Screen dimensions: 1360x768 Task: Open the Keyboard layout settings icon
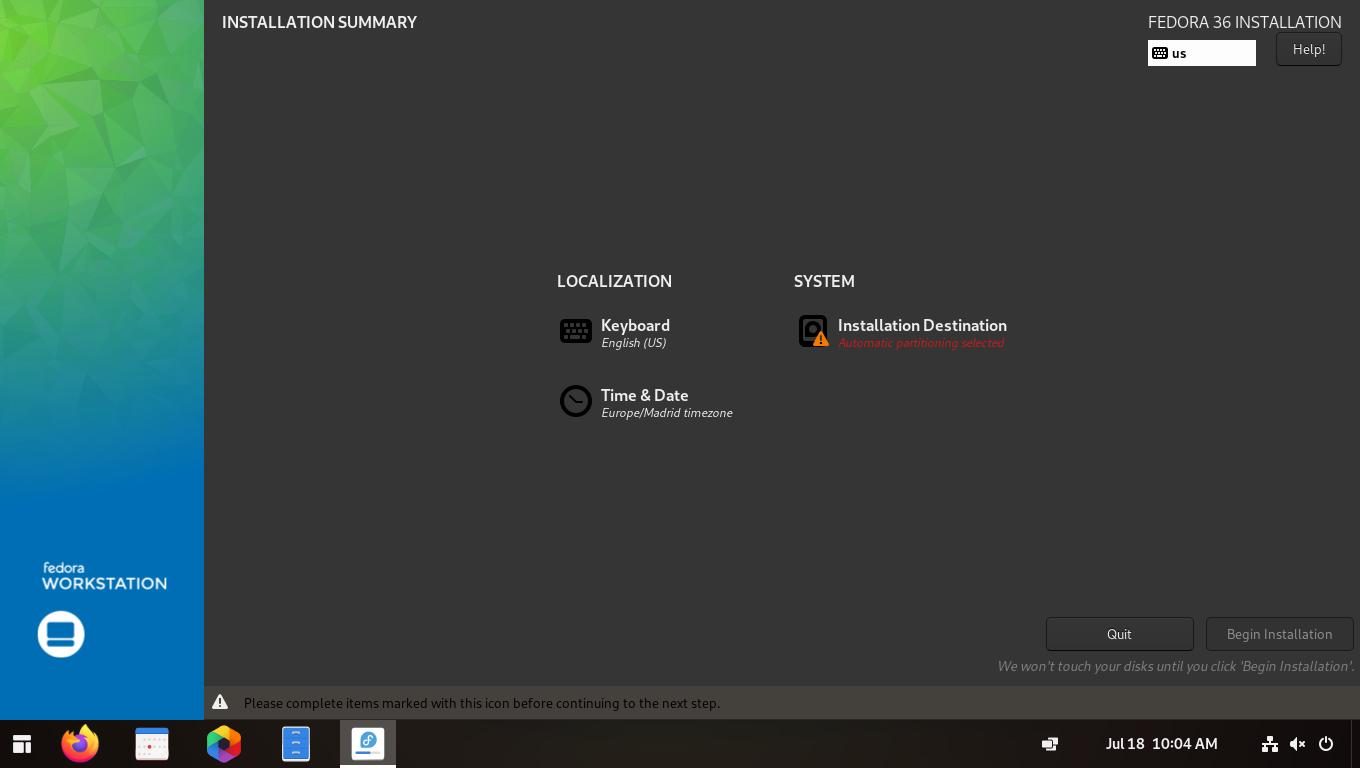pos(576,331)
